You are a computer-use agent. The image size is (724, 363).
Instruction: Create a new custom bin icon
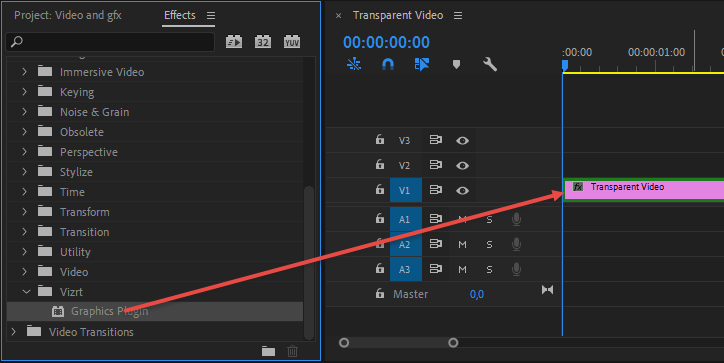pyautogui.click(x=268, y=351)
